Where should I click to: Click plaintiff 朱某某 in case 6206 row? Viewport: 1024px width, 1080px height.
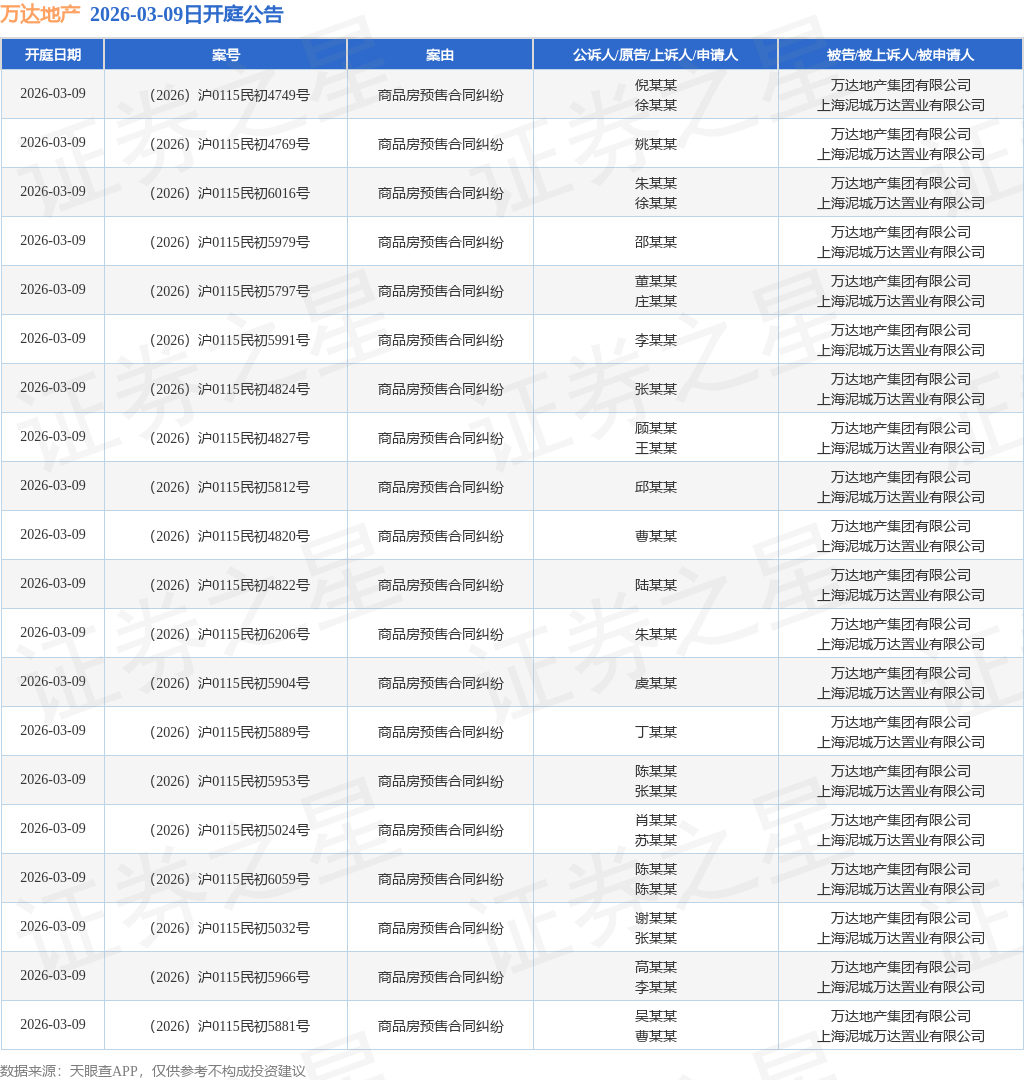656,634
